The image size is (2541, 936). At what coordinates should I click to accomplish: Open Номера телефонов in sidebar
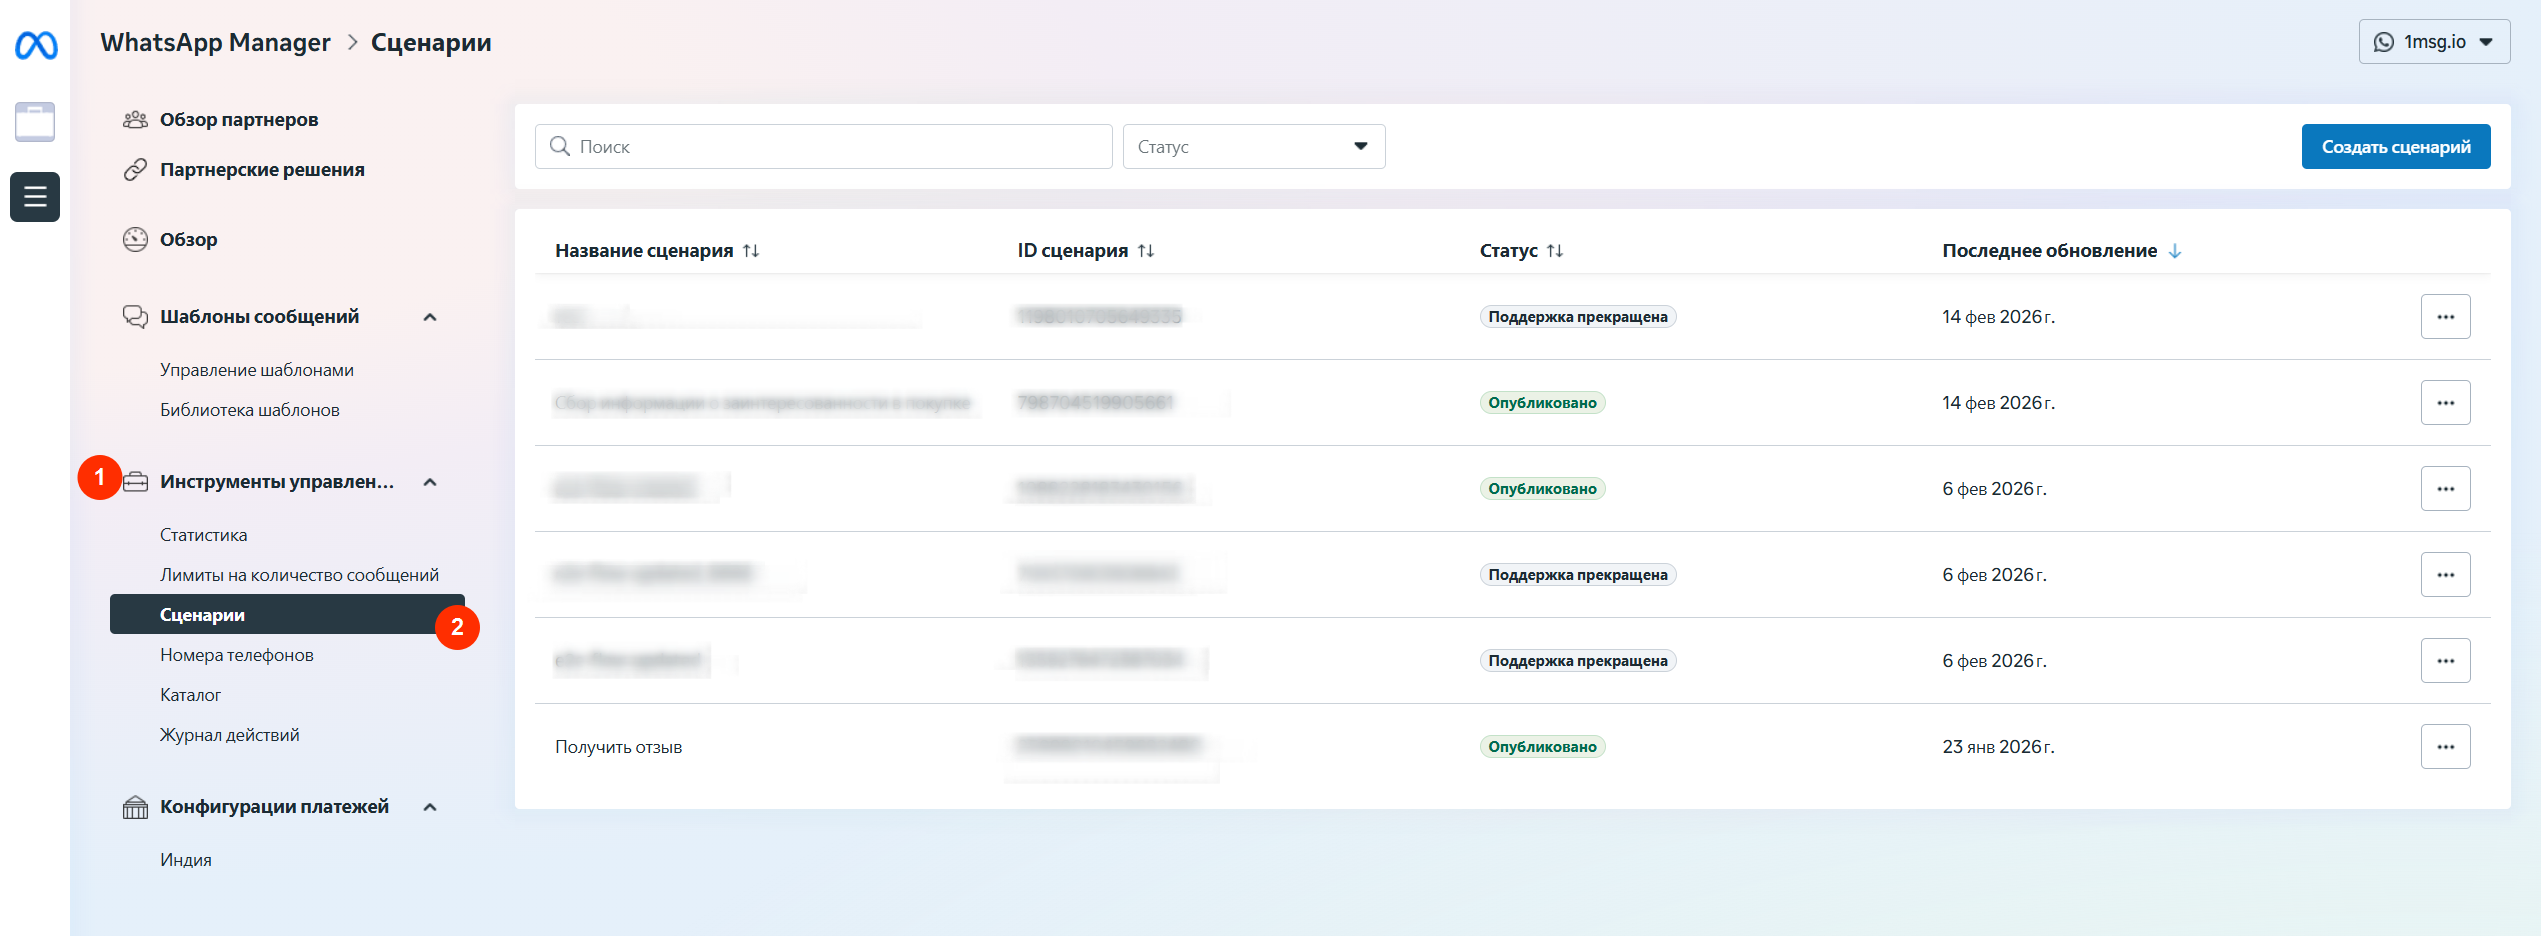pyautogui.click(x=237, y=655)
